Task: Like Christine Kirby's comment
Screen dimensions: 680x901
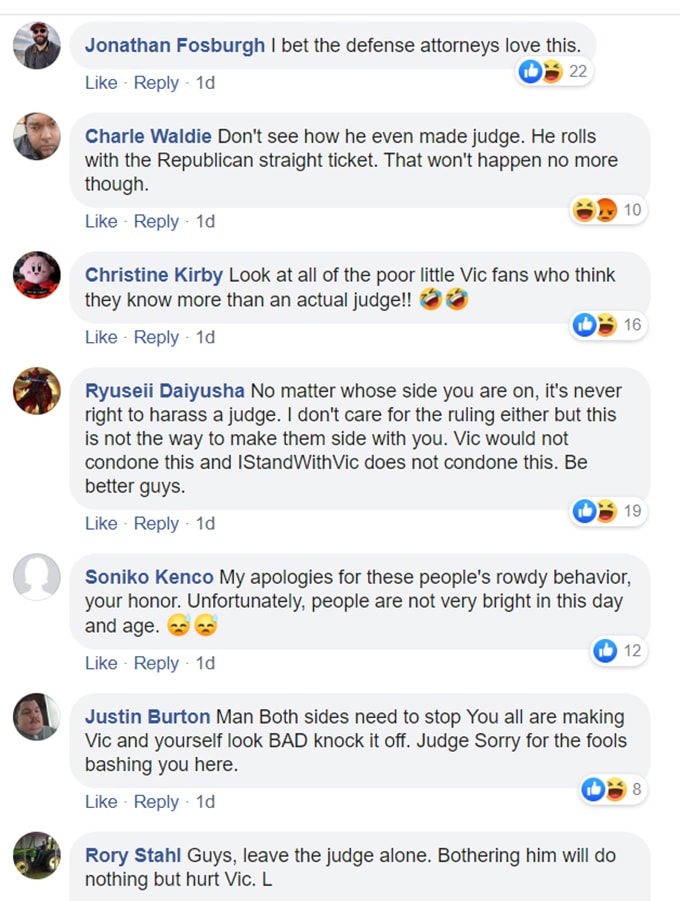Action: (101, 337)
